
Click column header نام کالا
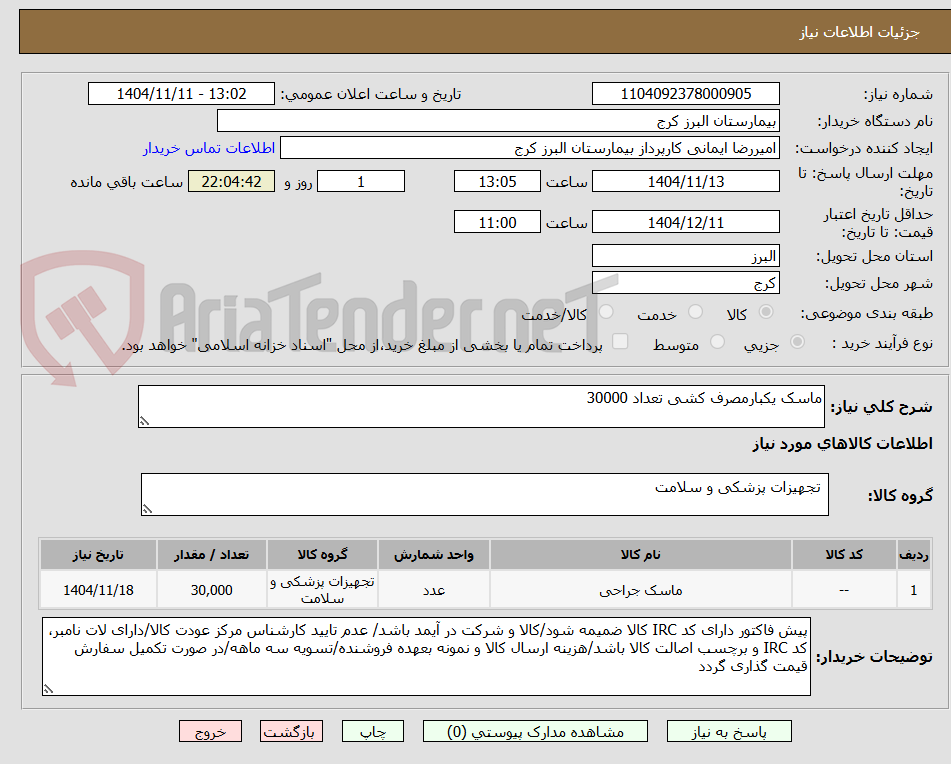(640, 555)
